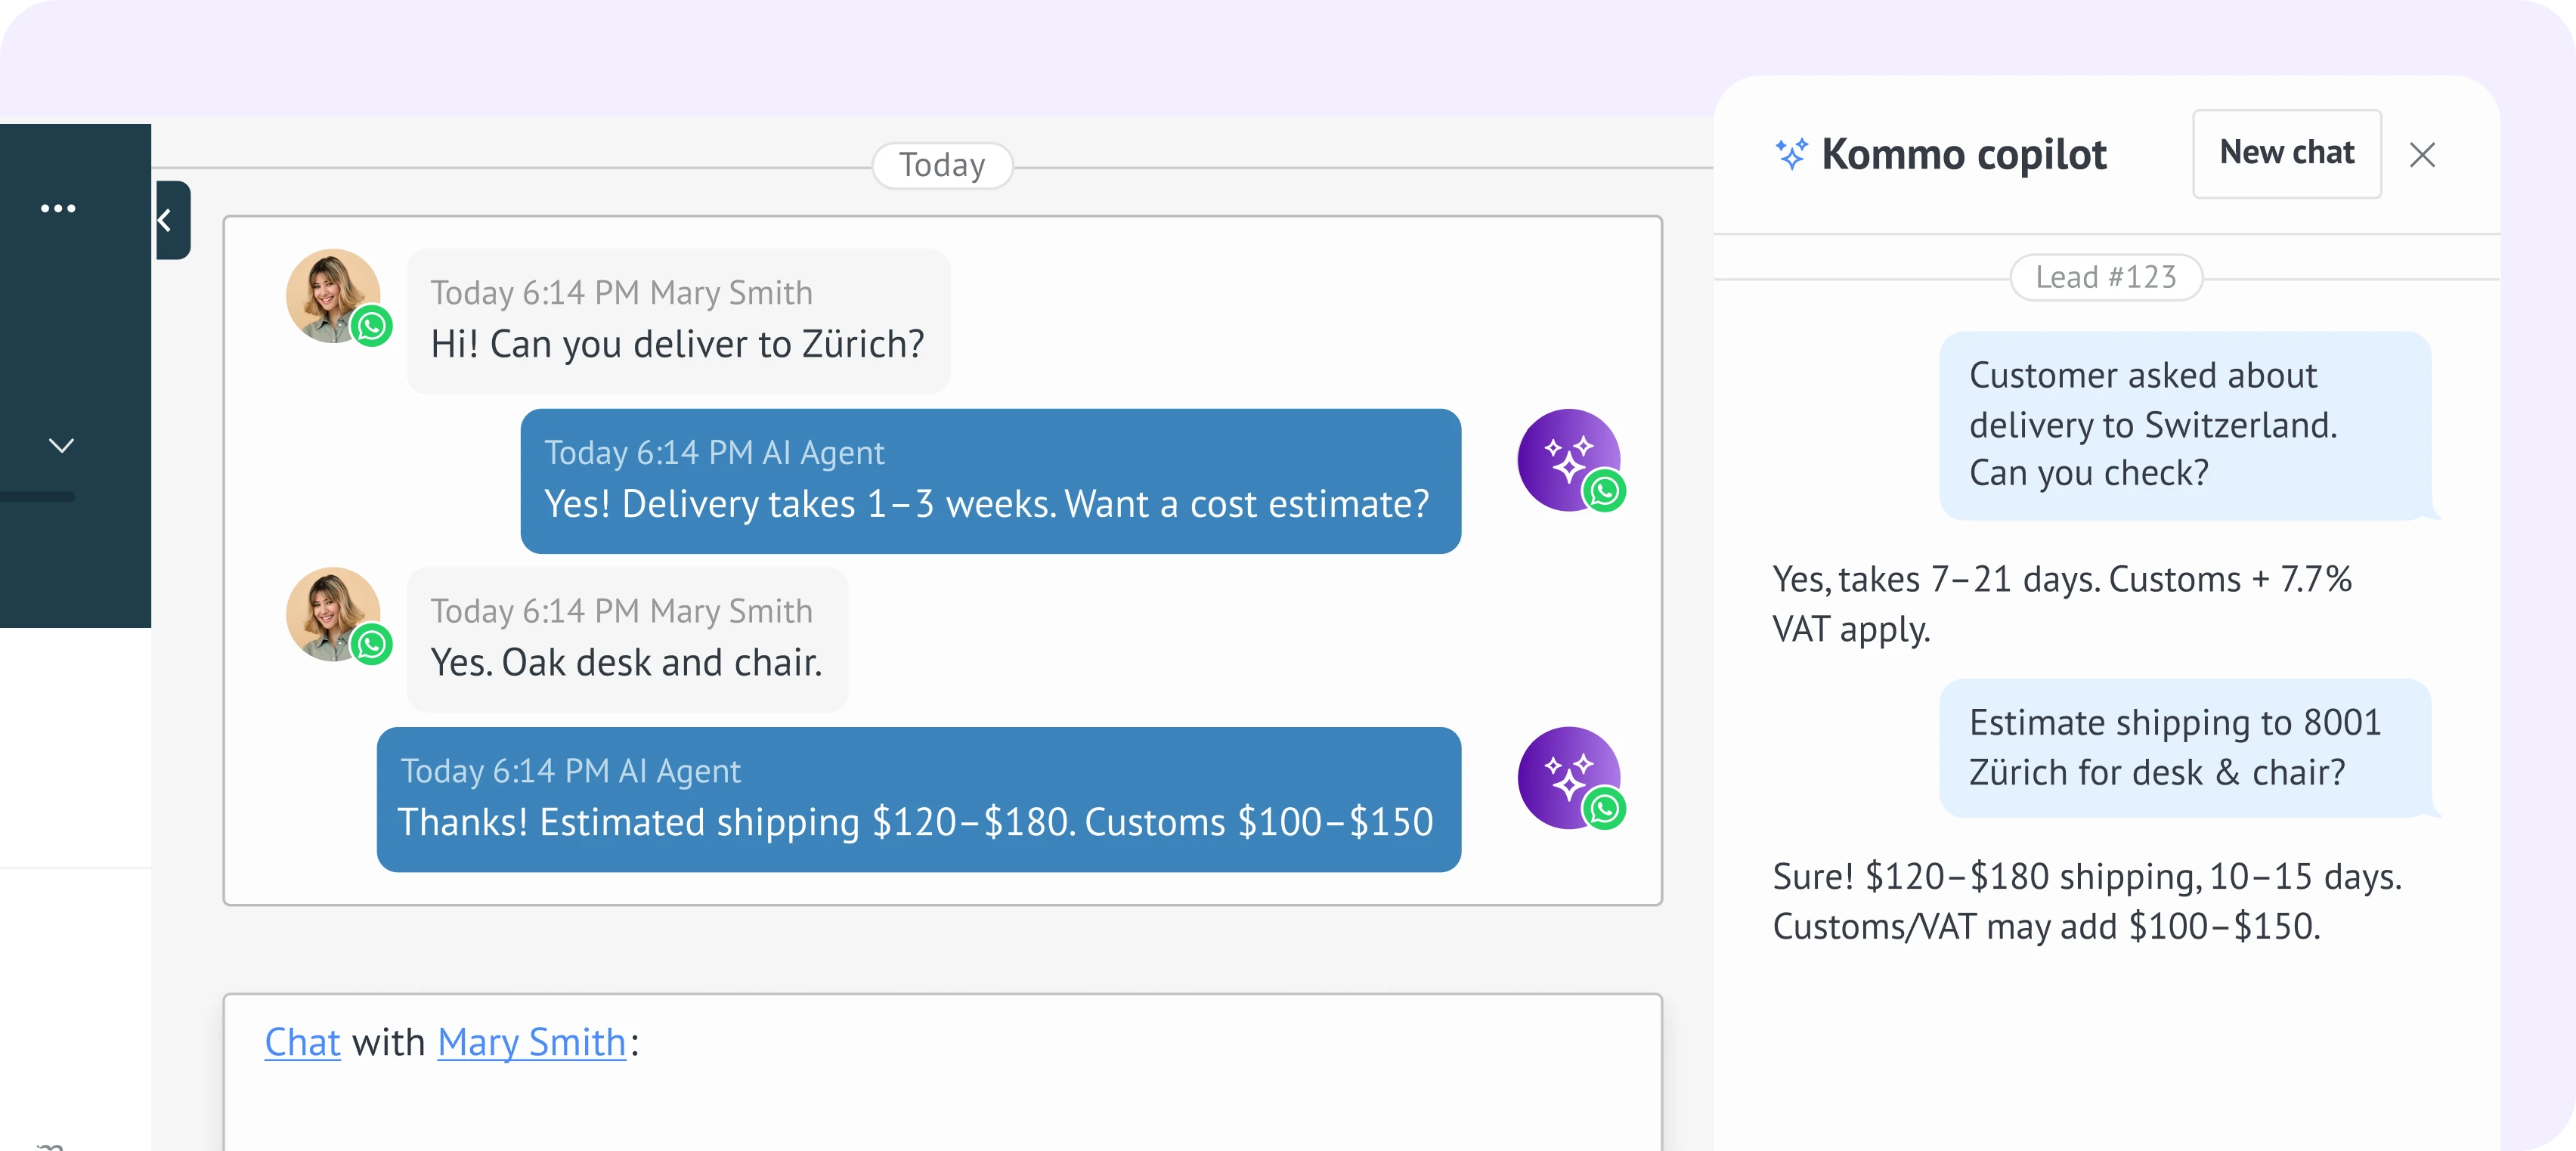Image resolution: width=2576 pixels, height=1151 pixels.
Task: Open the Chat channel link in reply box
Action: coord(302,1042)
